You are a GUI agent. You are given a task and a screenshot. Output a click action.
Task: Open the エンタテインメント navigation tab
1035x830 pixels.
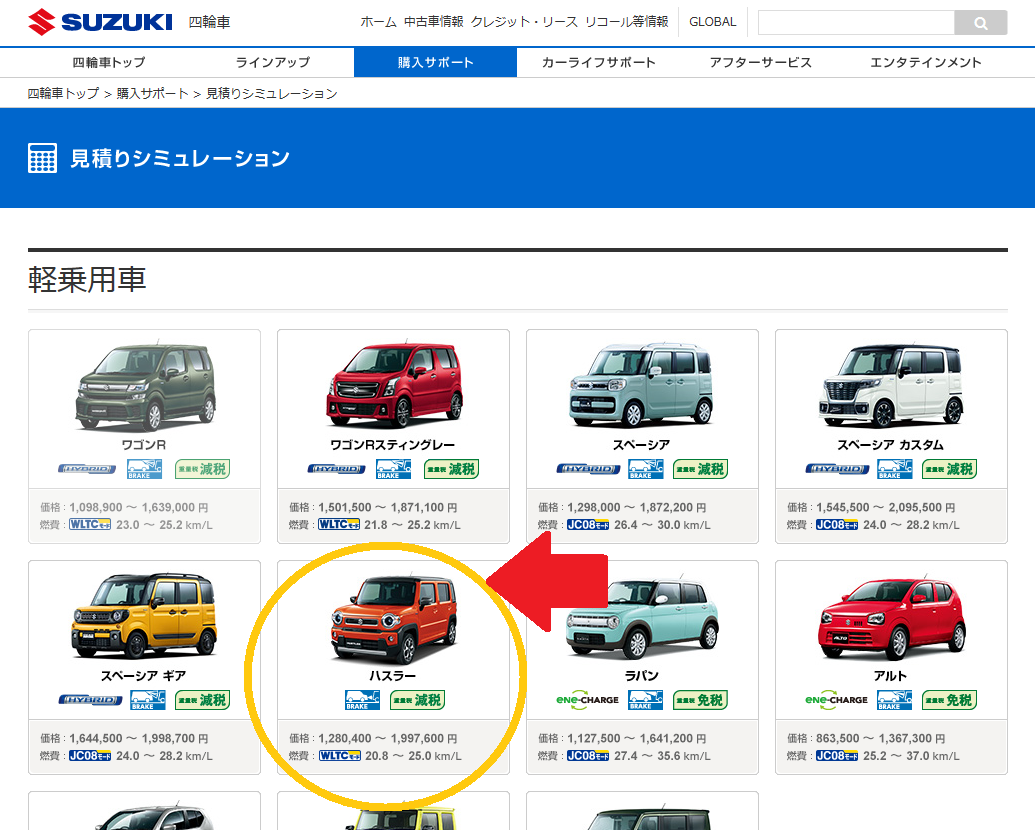(x=925, y=63)
